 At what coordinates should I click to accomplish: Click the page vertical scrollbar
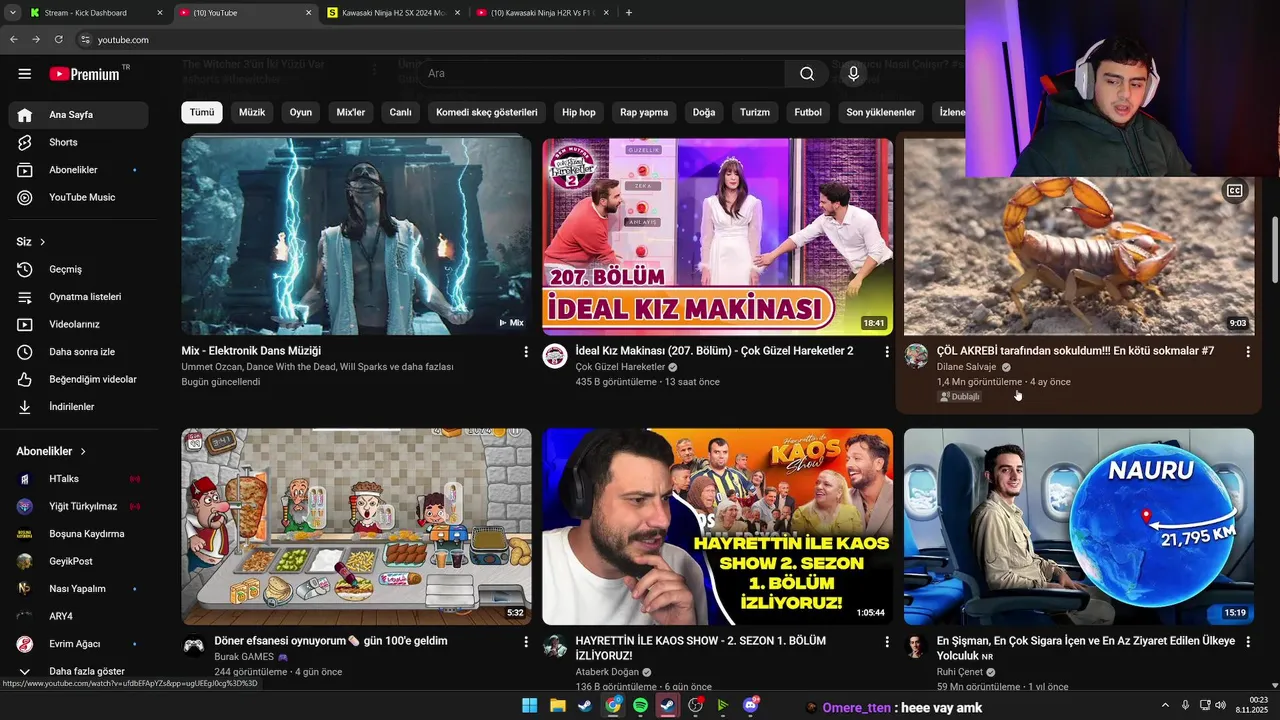[1275, 250]
